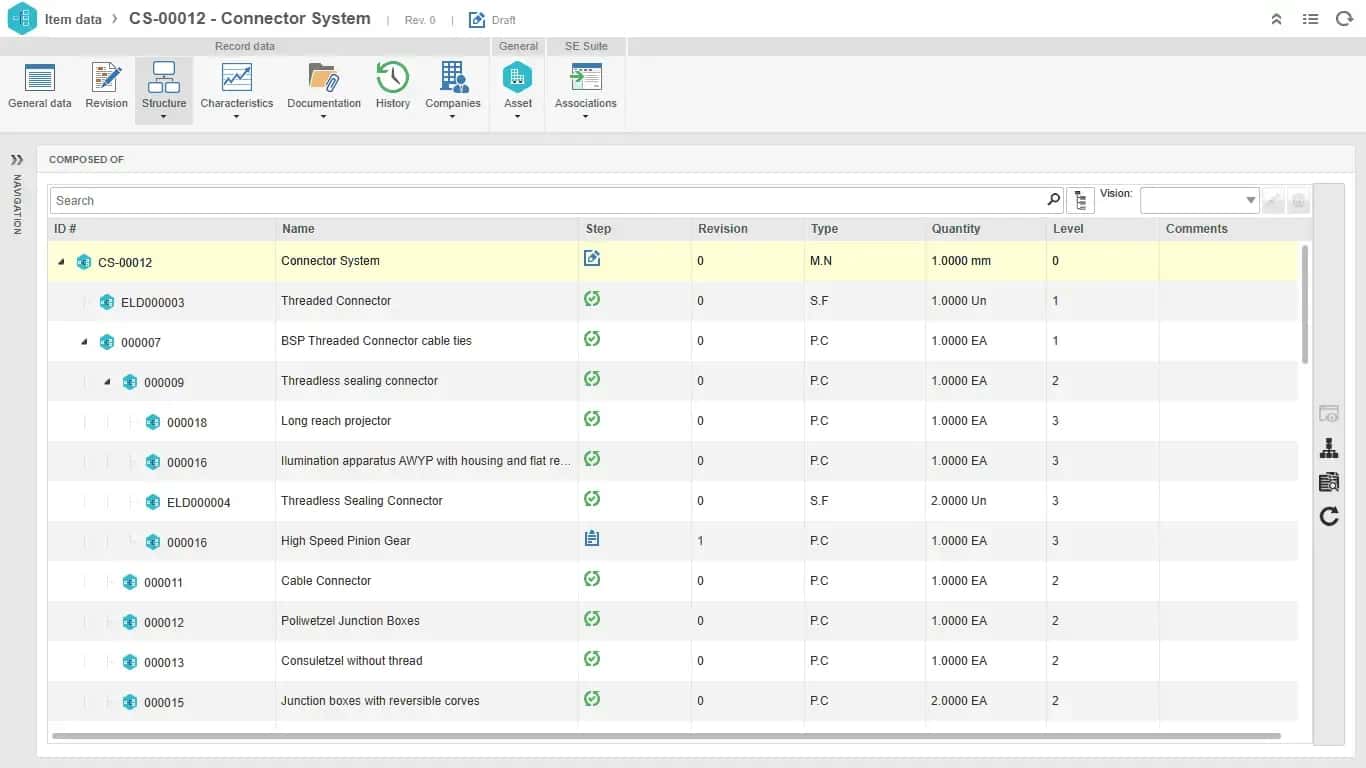The image size is (1366, 768).
Task: Click the SE Suite tab group label
Action: coord(586,46)
